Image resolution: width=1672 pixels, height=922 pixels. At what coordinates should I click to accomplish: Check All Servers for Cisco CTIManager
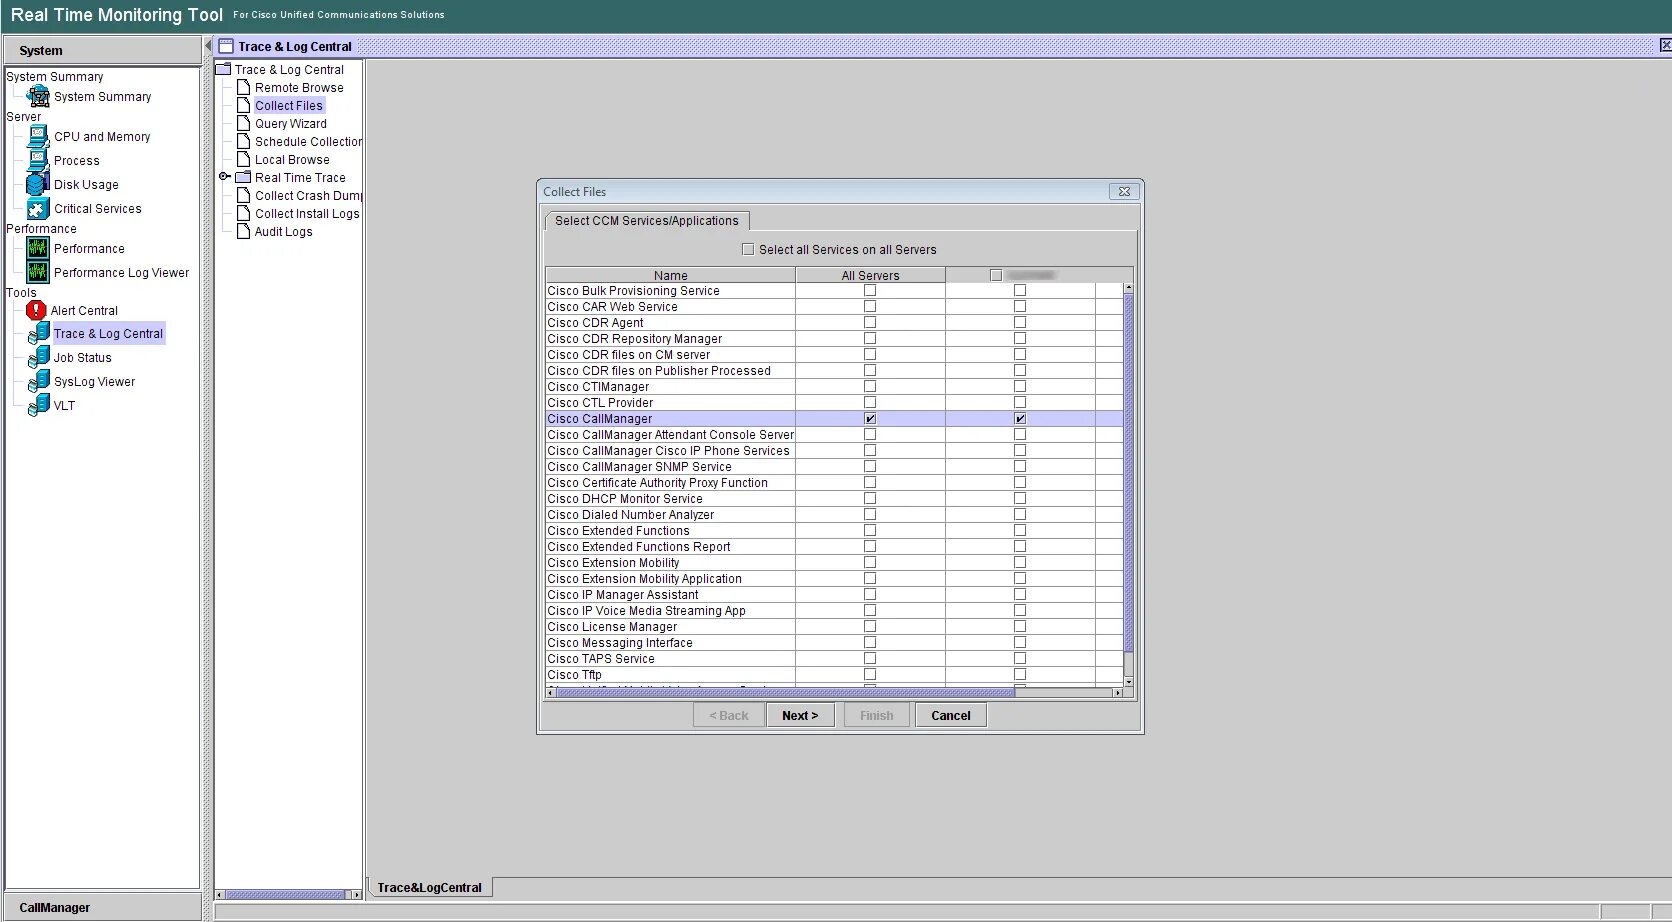870,387
